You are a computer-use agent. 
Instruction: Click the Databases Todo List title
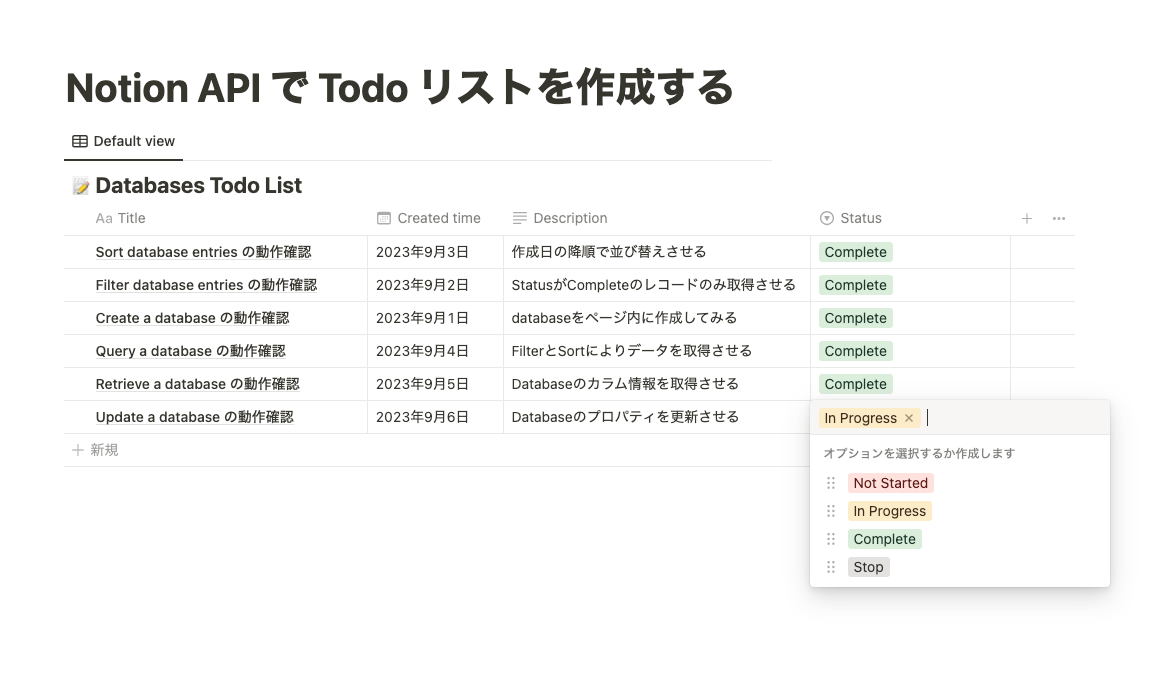point(199,186)
